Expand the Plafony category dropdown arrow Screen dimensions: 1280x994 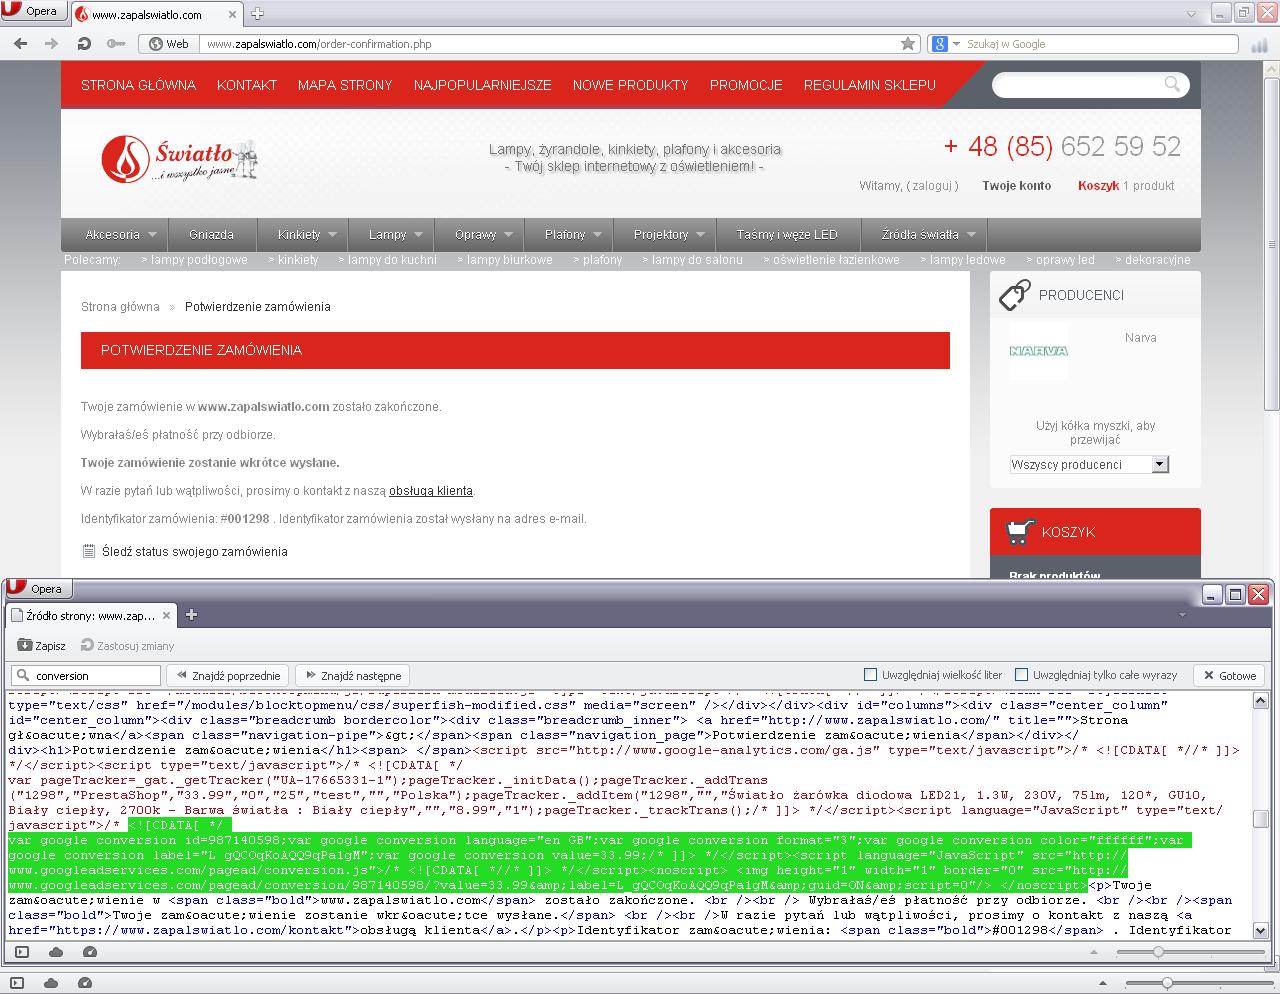pyautogui.click(x=598, y=235)
